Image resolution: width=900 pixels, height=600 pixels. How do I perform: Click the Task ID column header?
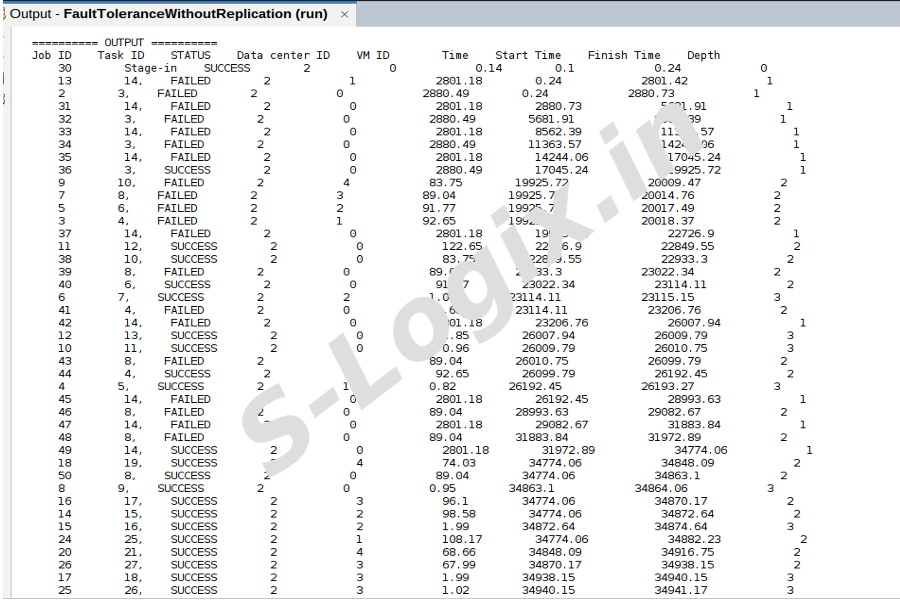120,56
